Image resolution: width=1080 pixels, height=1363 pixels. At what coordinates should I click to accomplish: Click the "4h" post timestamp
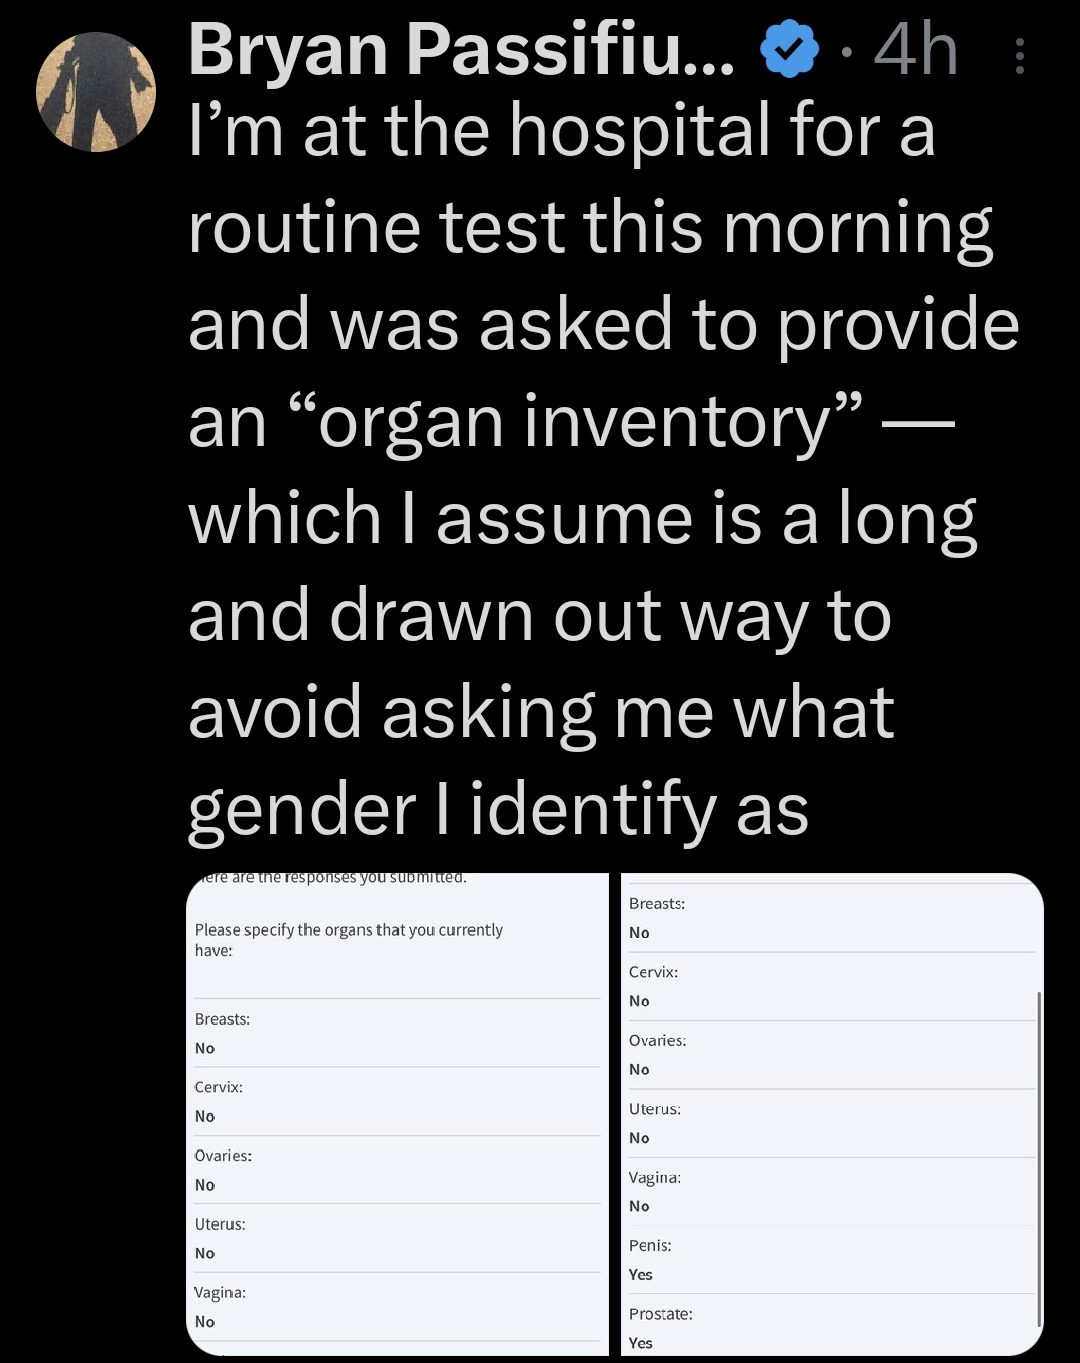tap(915, 50)
